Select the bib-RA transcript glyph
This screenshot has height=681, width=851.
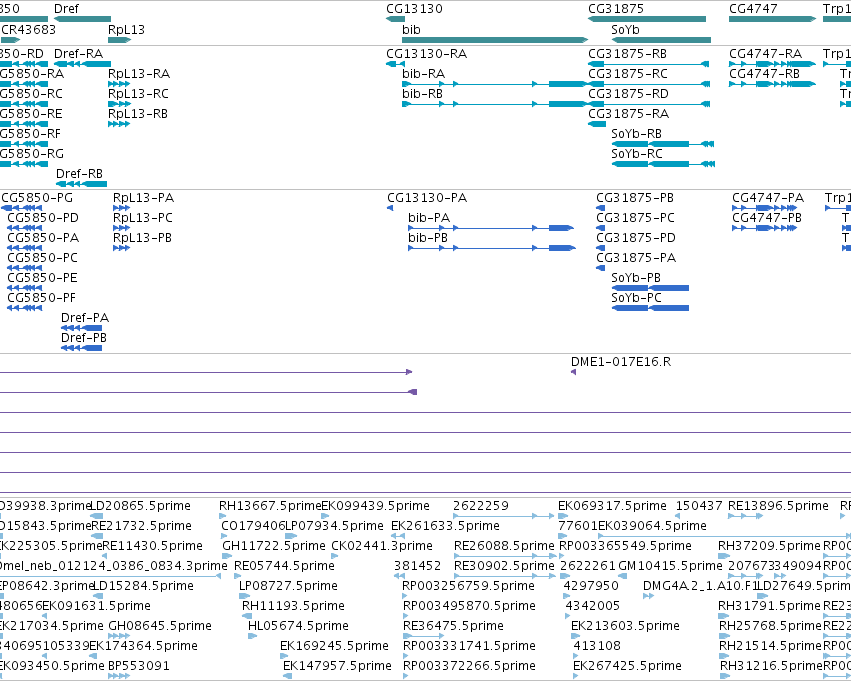pos(494,84)
